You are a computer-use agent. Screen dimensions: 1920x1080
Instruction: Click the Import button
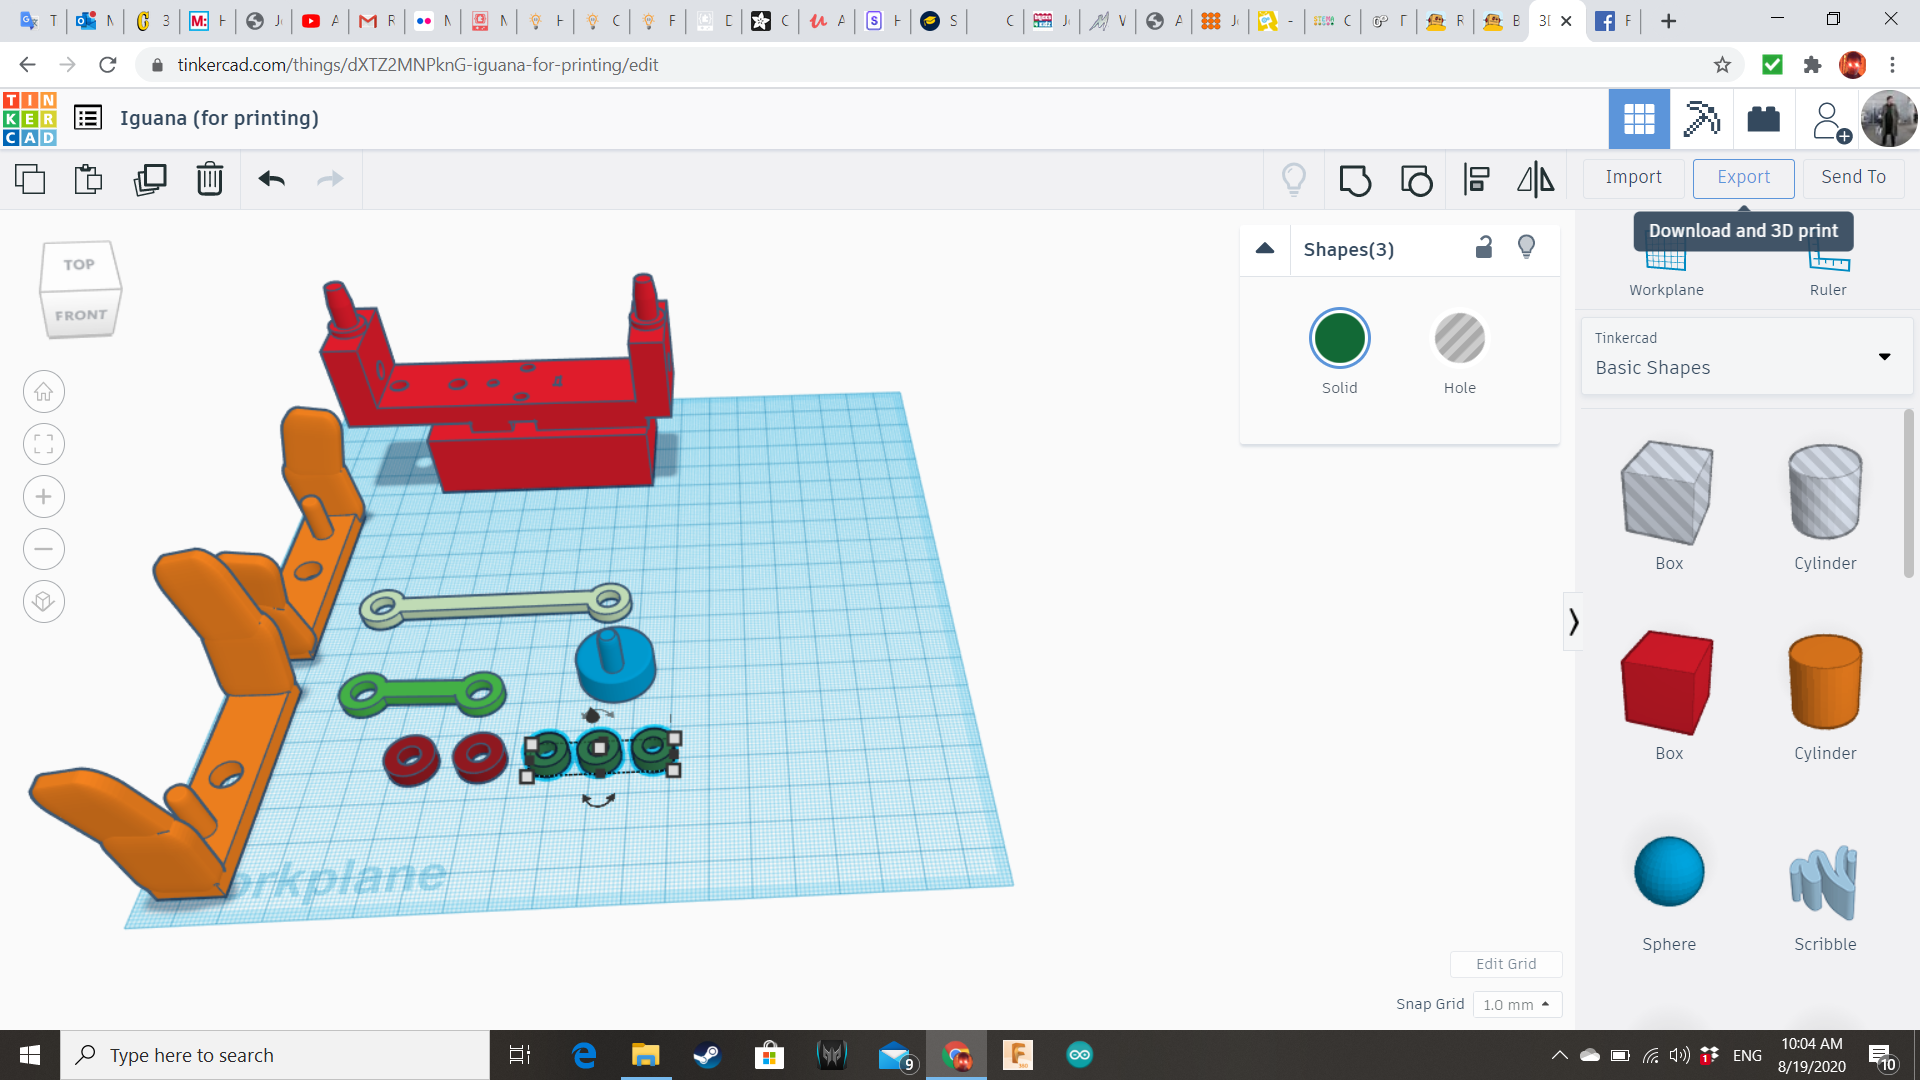(x=1633, y=177)
